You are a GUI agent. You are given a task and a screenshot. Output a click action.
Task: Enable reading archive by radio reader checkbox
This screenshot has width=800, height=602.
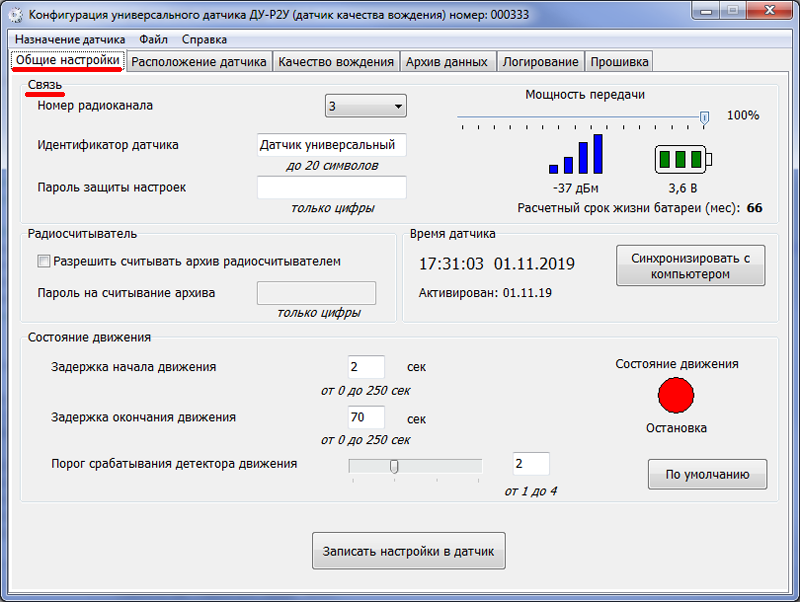click(44, 262)
